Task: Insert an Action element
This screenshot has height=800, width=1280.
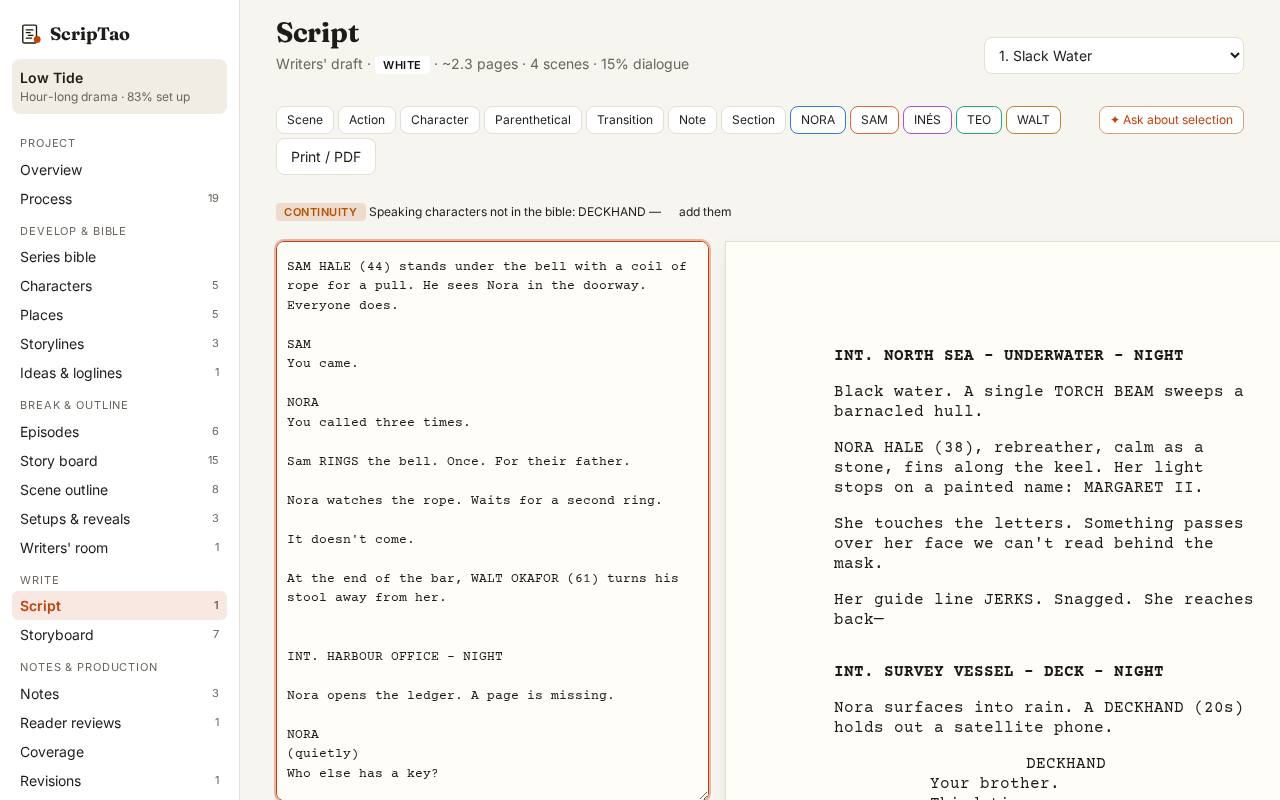Action: point(367,120)
